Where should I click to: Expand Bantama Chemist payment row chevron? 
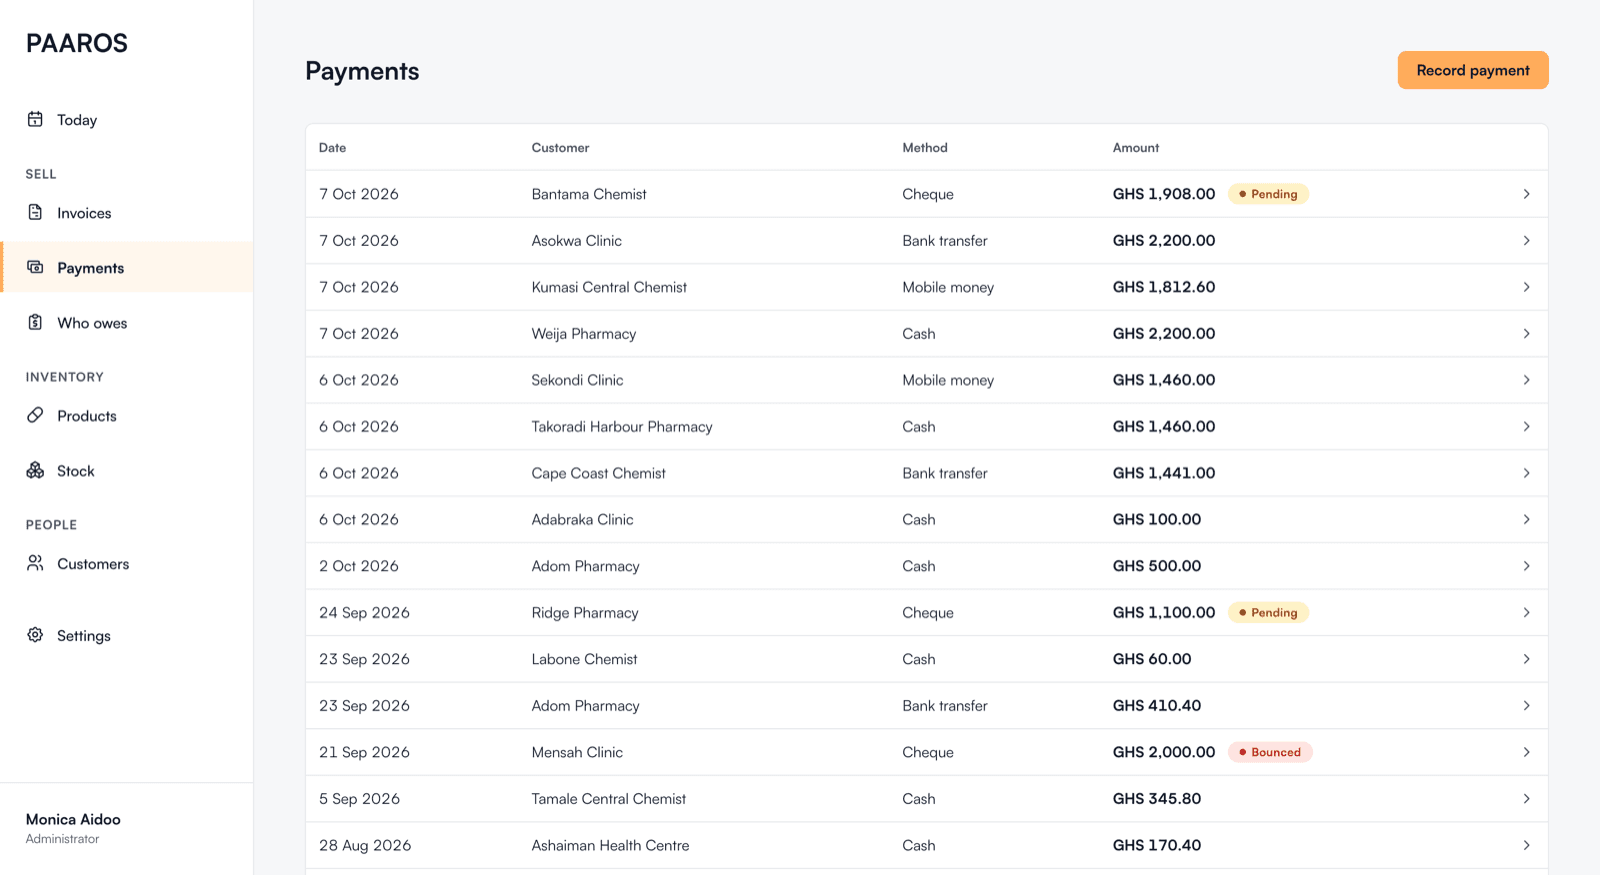tap(1526, 194)
